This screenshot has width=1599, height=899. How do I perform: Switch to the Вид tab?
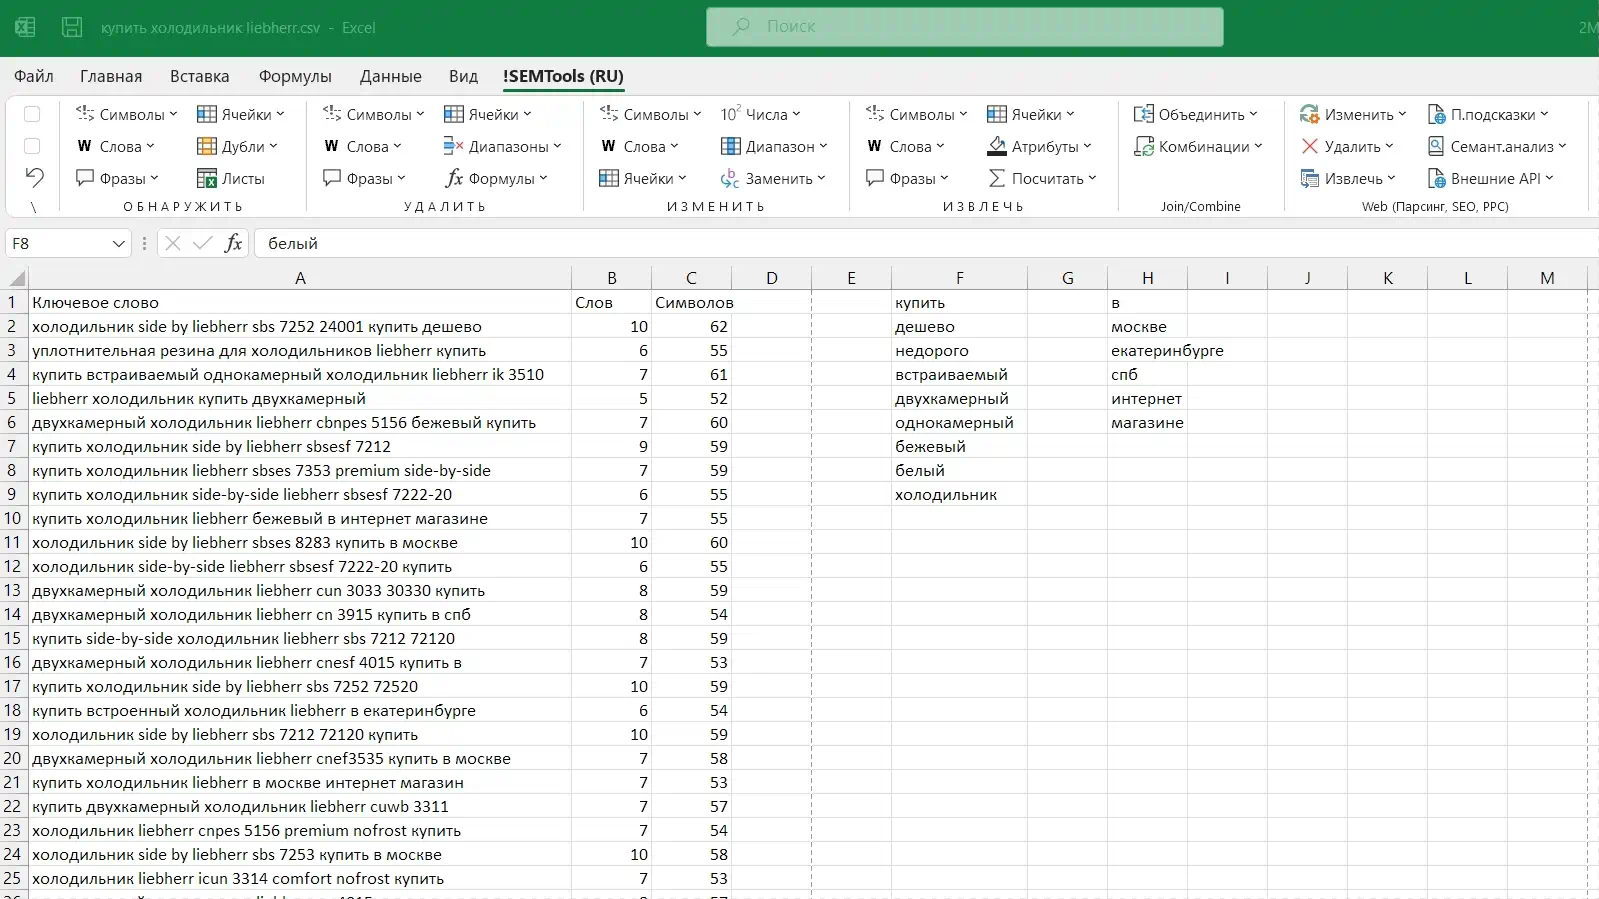point(463,76)
